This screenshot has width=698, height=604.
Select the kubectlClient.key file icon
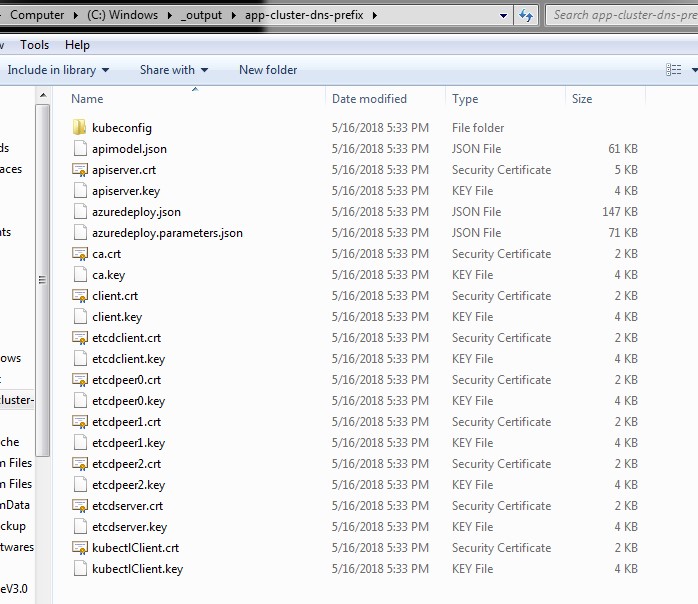click(x=80, y=568)
